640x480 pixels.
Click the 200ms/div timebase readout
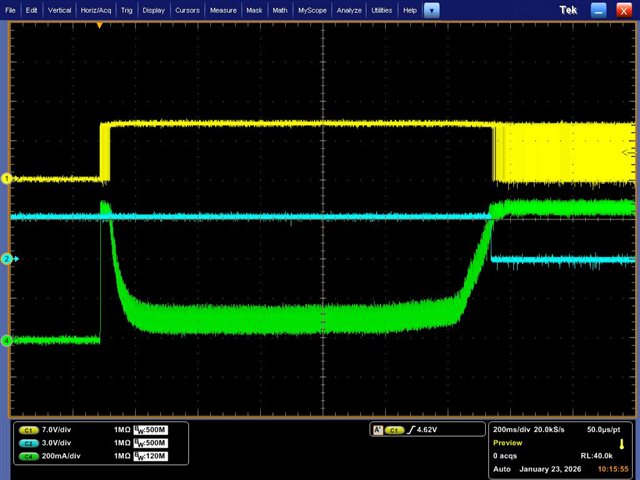(512, 429)
